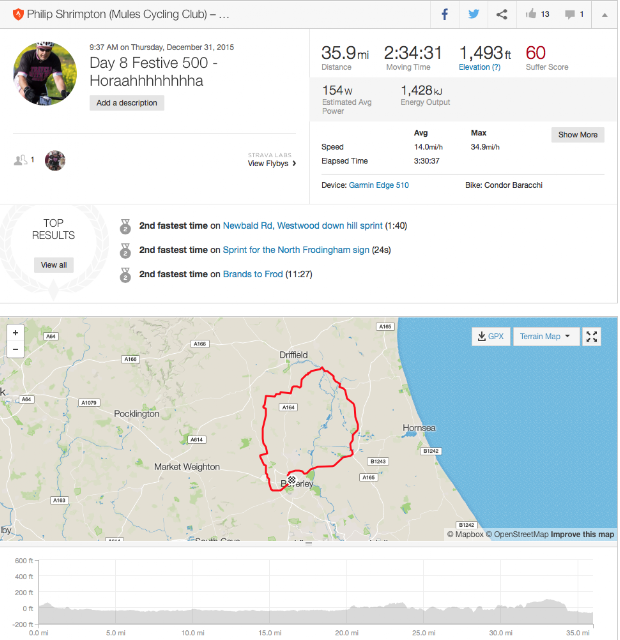Download the route with the GPX button

click(490, 337)
